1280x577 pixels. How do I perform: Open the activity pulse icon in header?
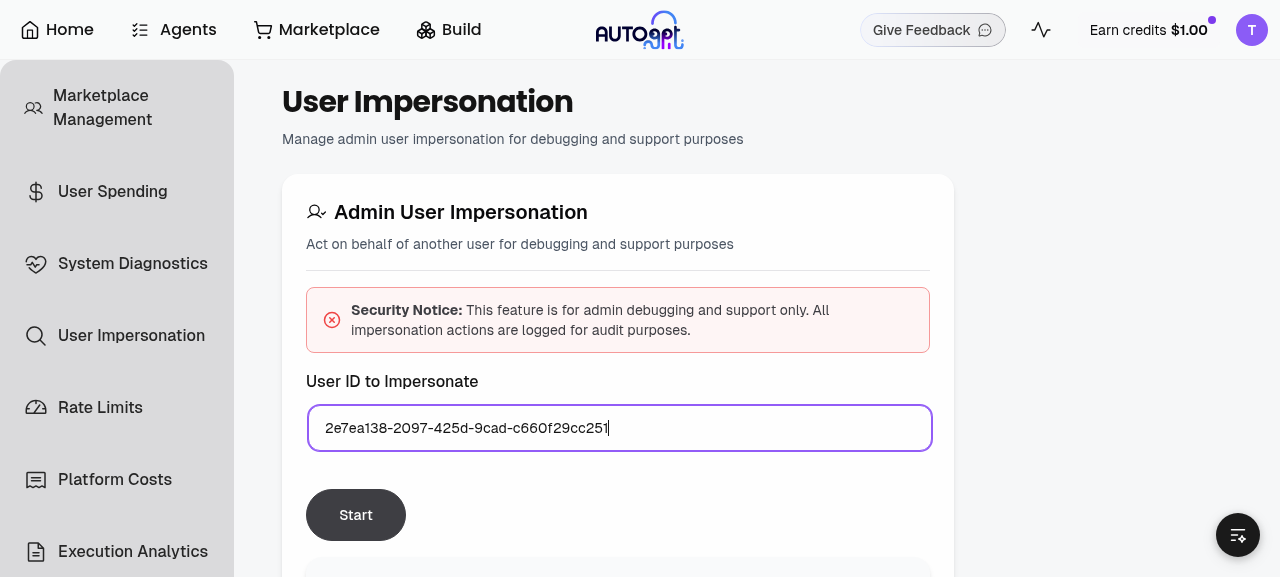(1041, 30)
